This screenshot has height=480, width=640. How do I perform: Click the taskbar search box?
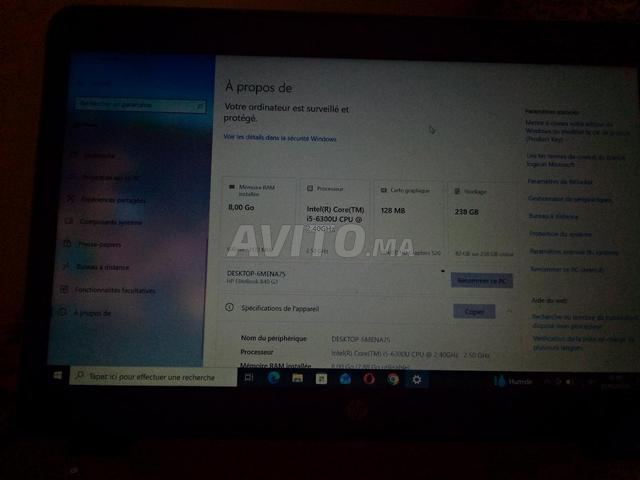(153, 377)
